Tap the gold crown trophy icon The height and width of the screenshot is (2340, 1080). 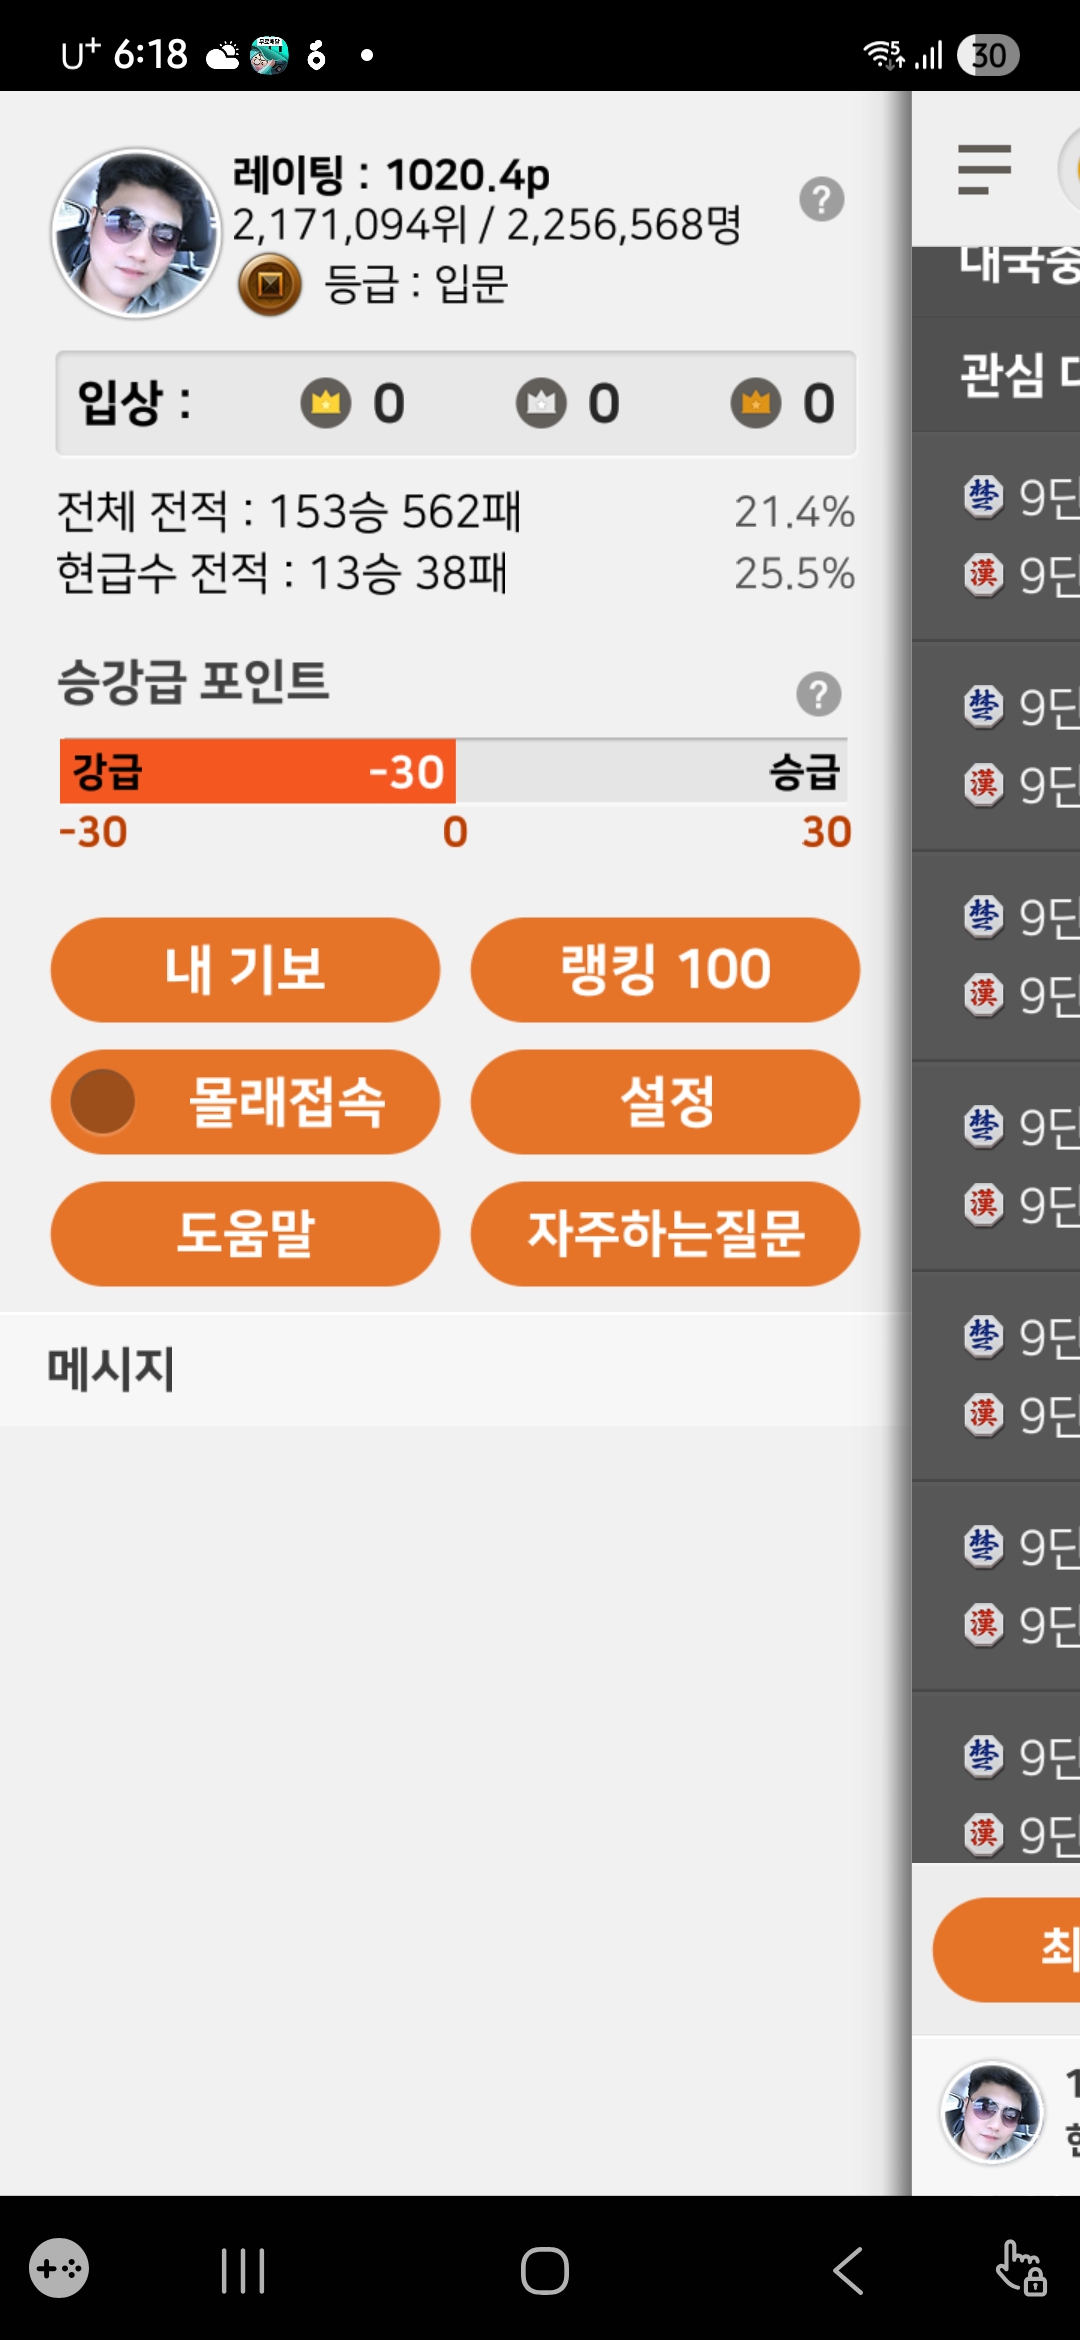326,404
